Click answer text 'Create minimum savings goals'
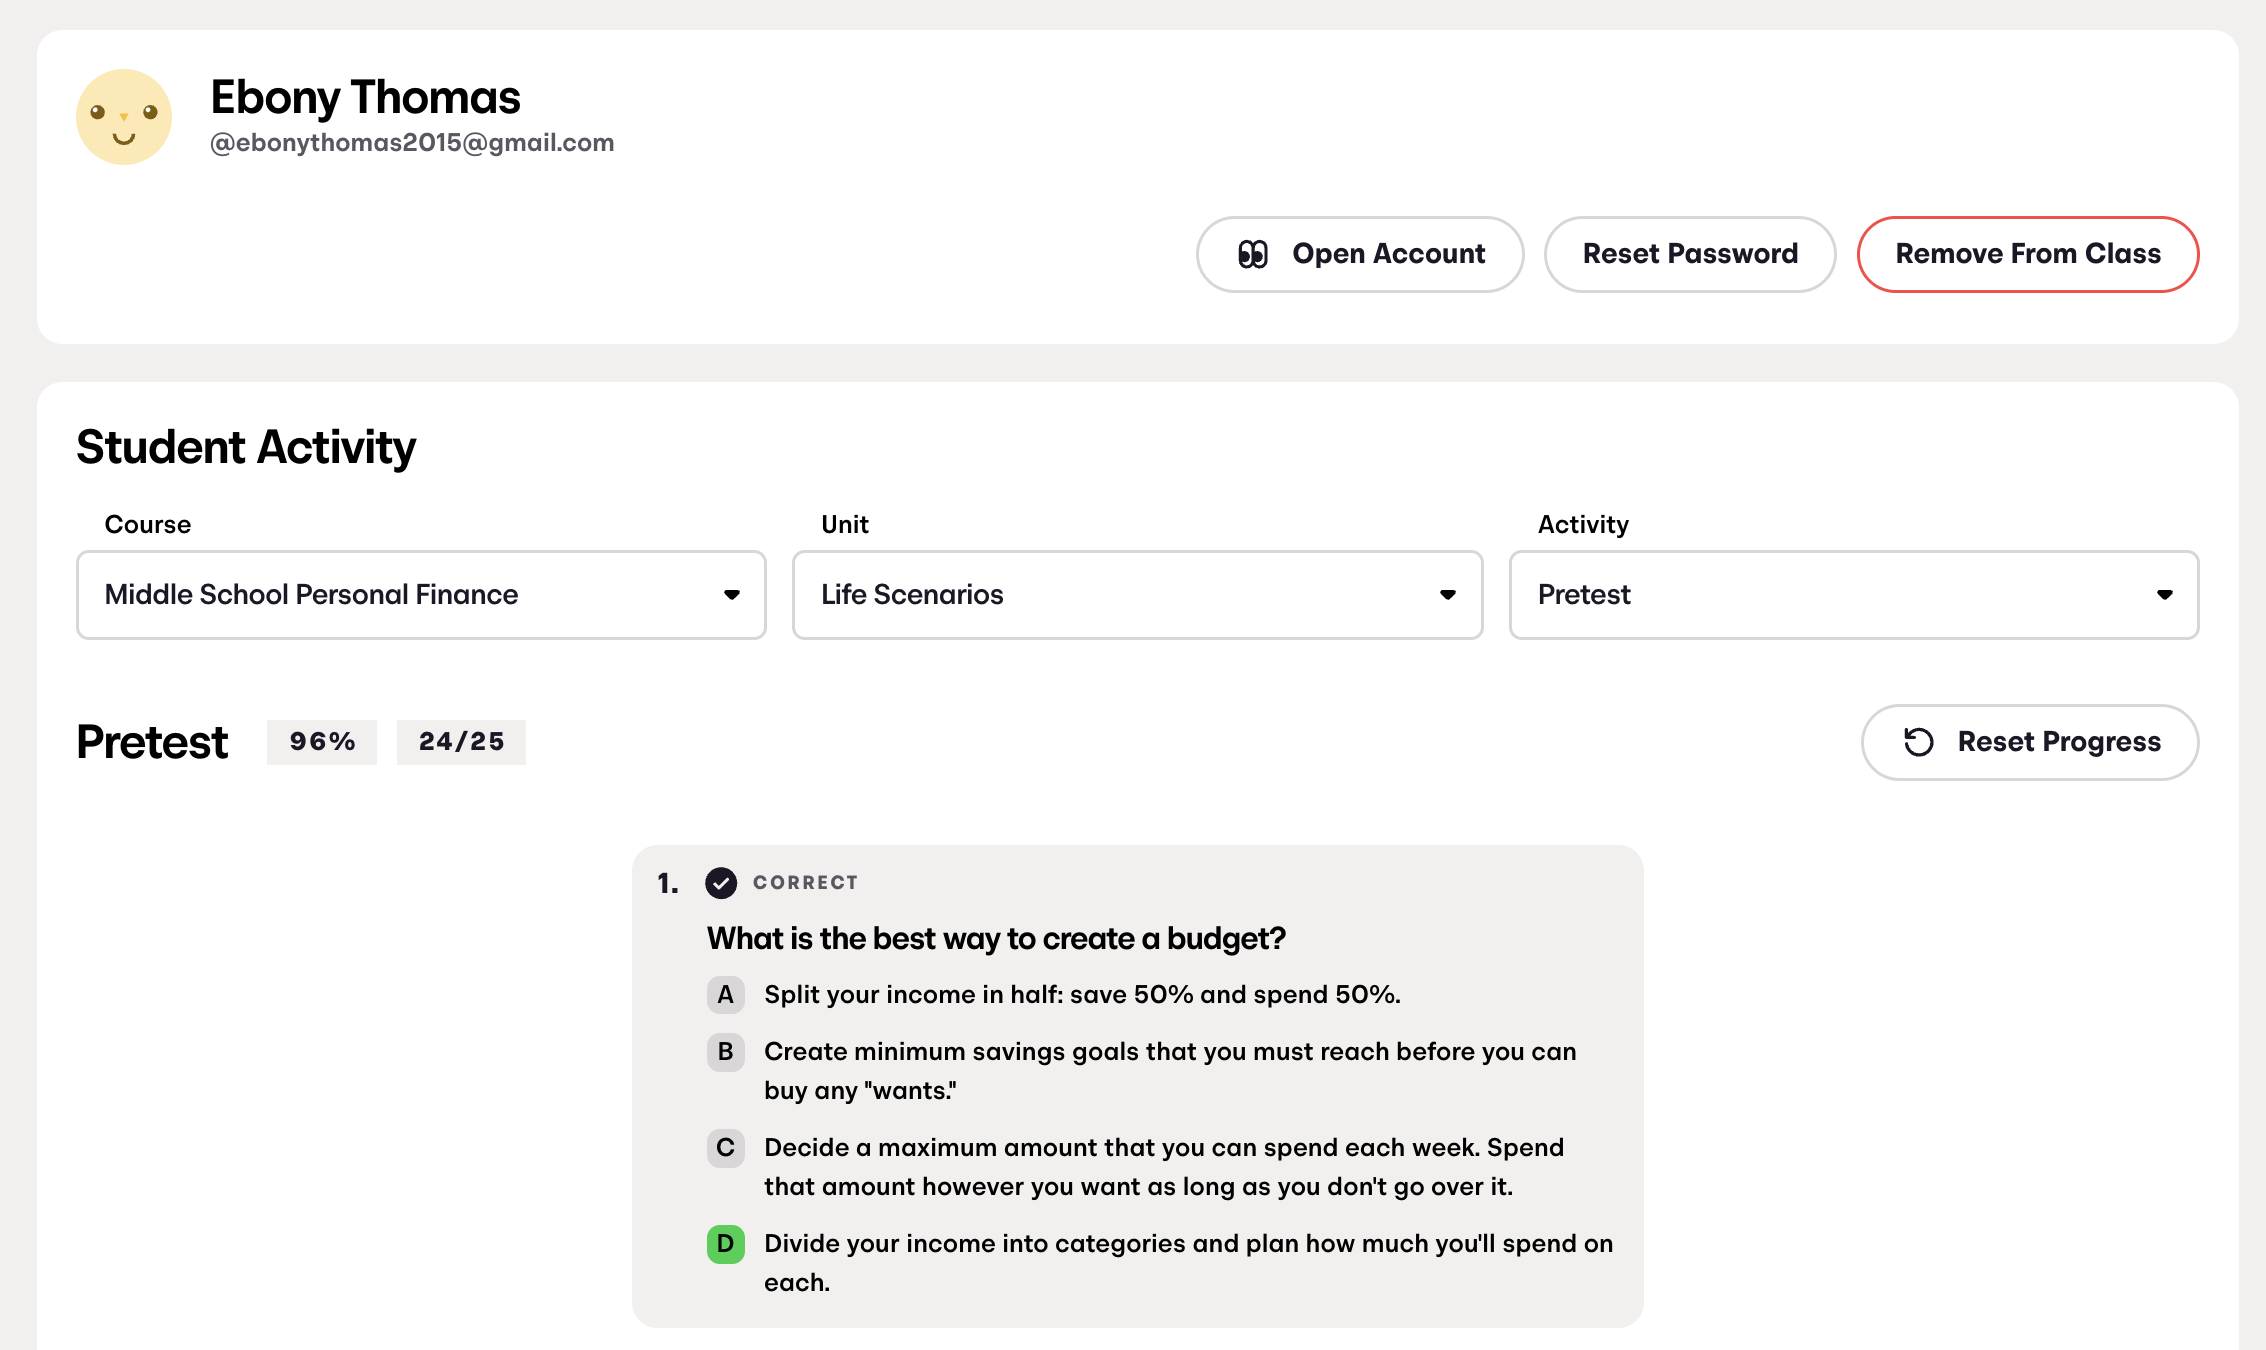 (x=1170, y=1071)
